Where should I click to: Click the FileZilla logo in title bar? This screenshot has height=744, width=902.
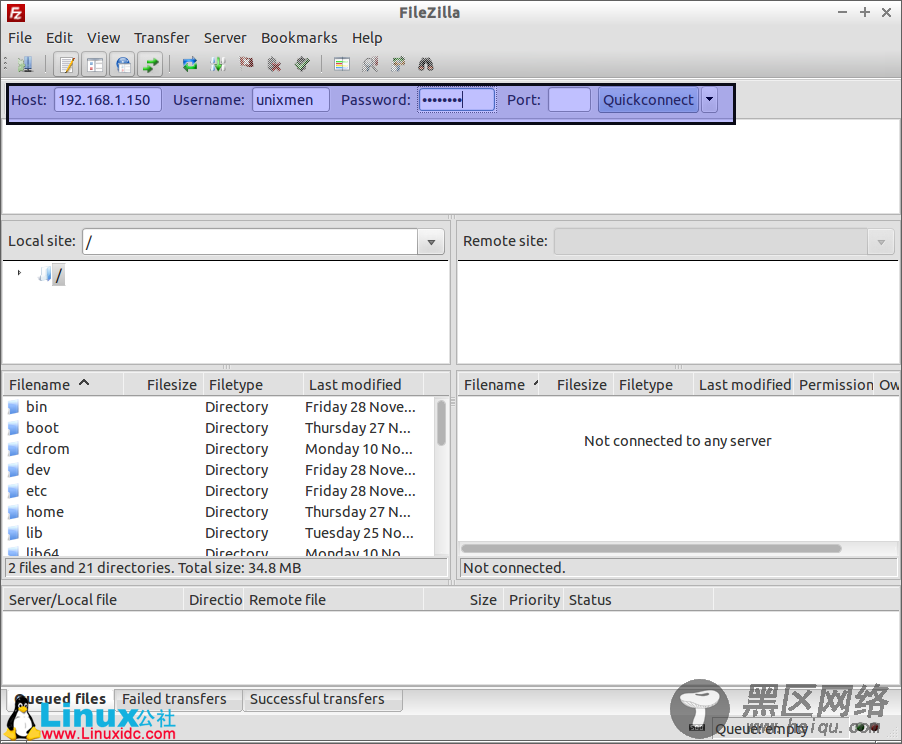pos(16,13)
